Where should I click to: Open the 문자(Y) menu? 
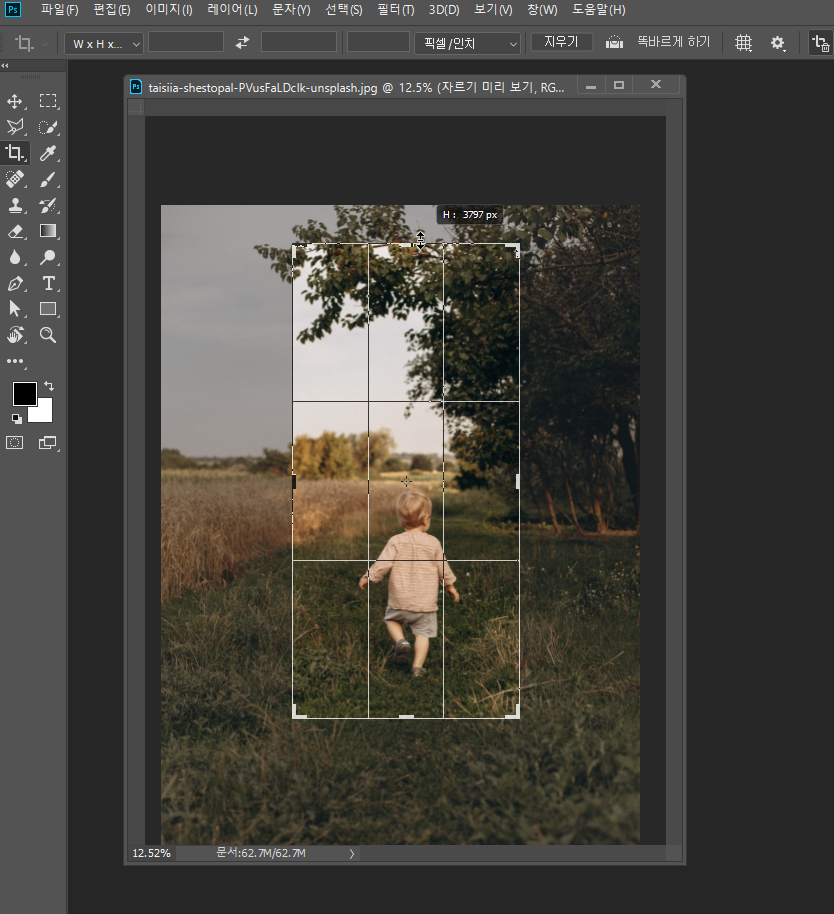[291, 10]
